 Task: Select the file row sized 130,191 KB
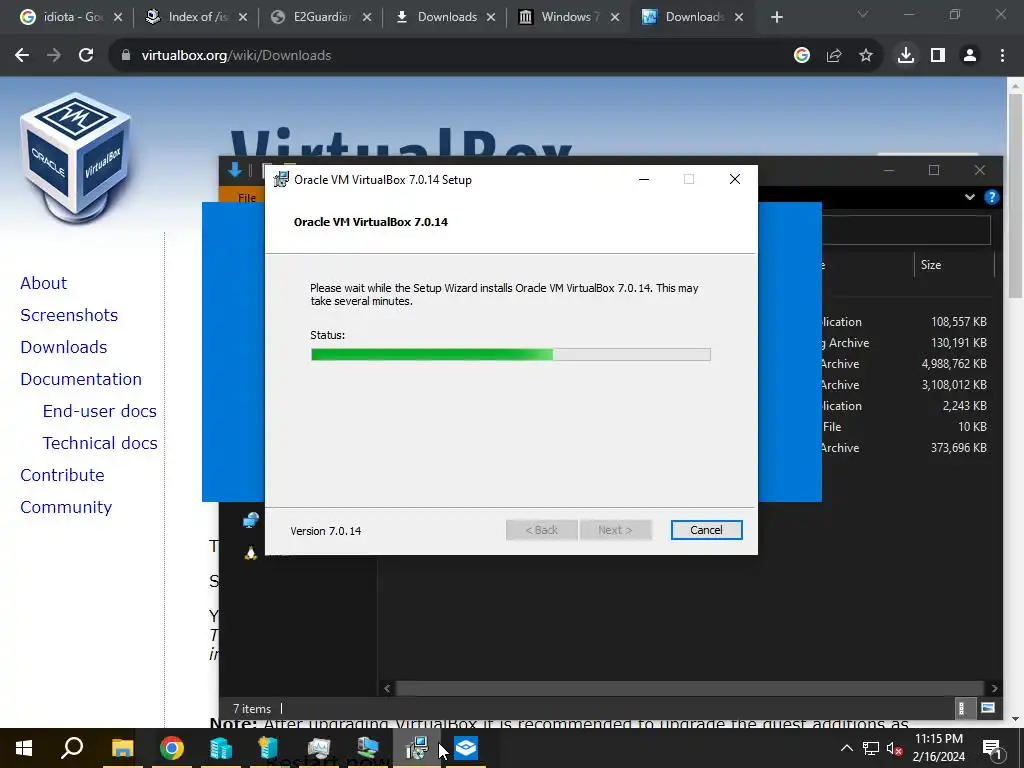(907, 343)
